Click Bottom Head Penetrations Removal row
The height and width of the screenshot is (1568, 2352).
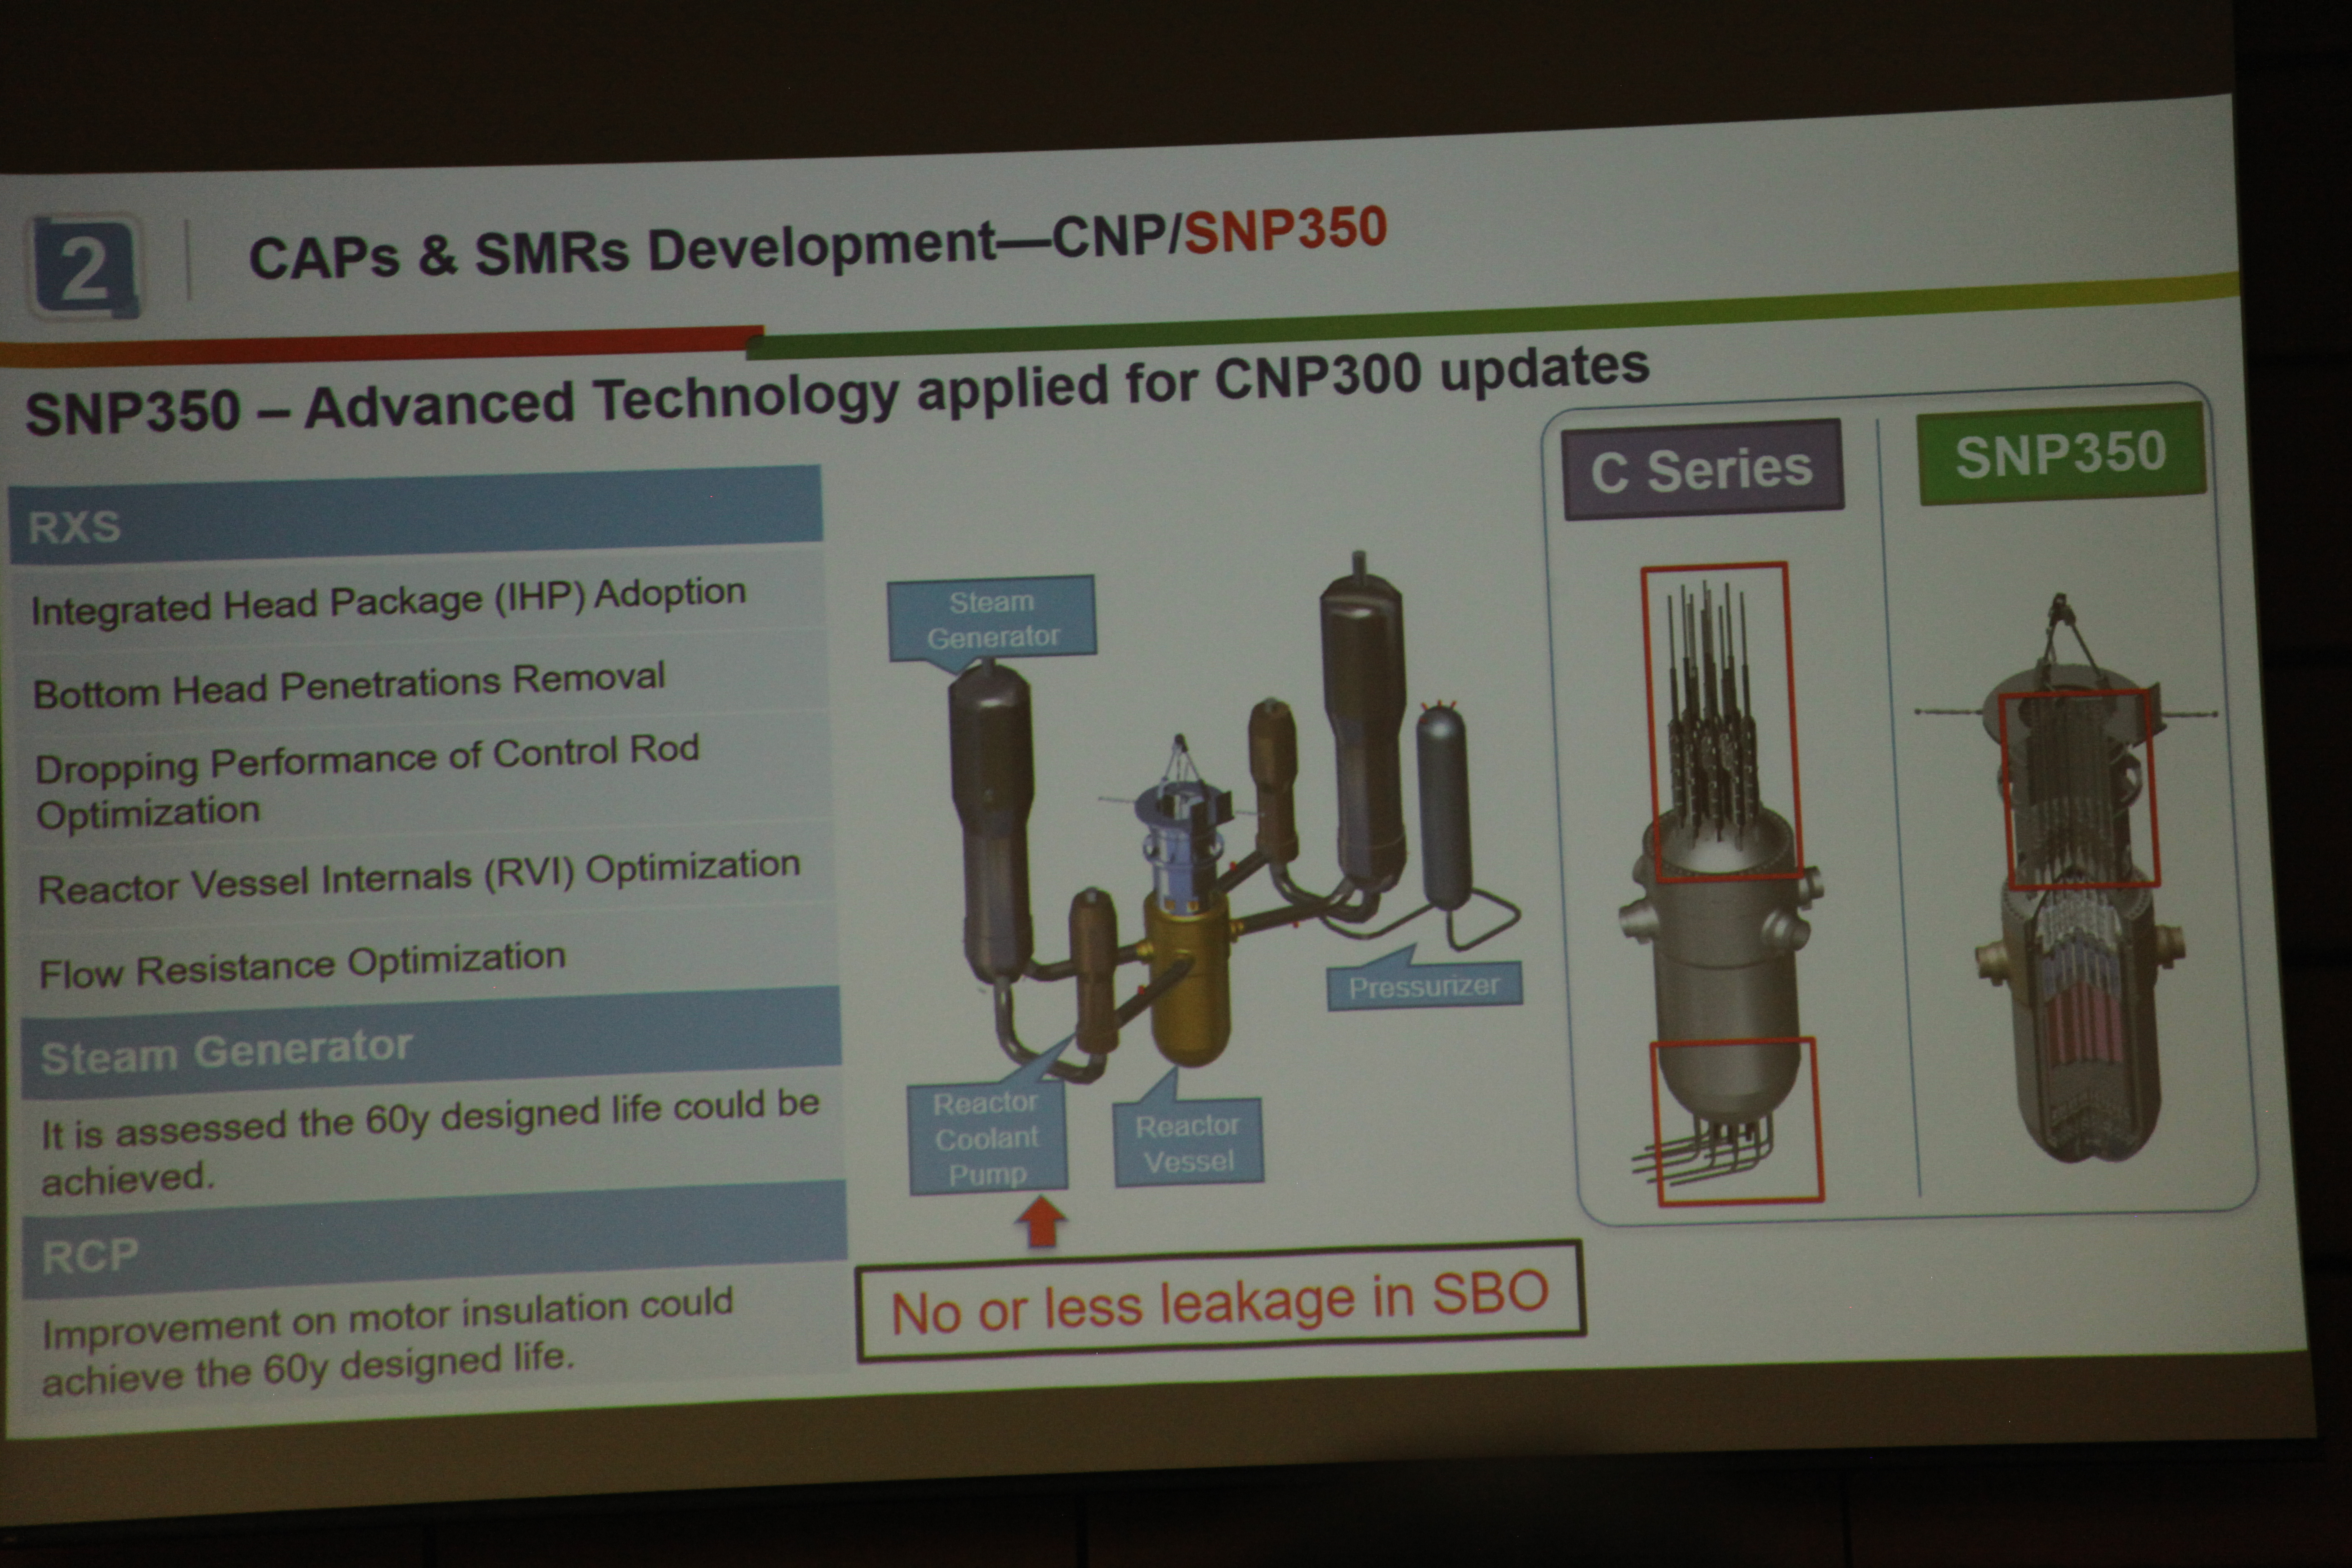click(349, 685)
